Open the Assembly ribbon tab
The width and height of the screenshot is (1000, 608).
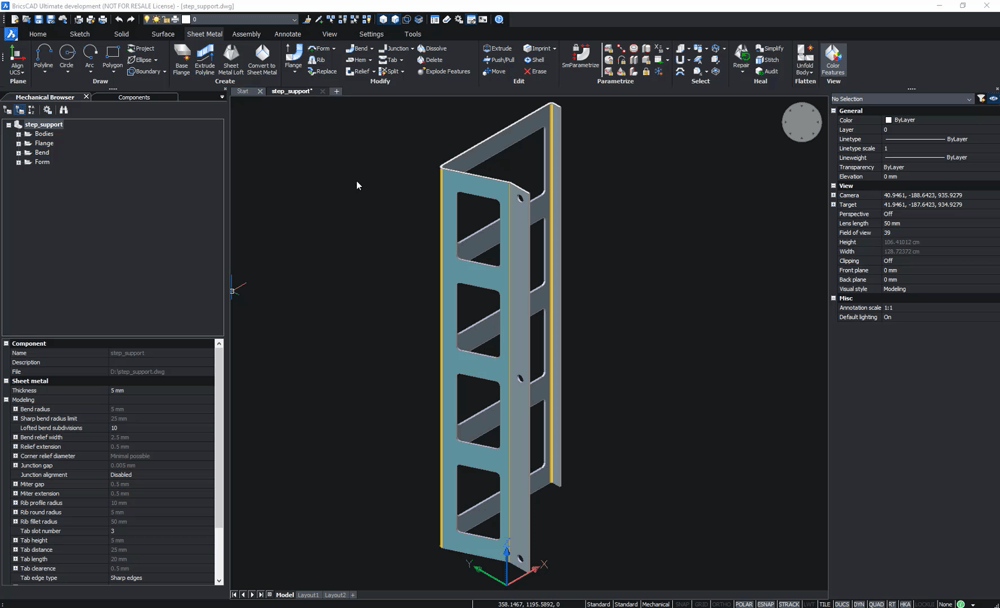(246, 34)
